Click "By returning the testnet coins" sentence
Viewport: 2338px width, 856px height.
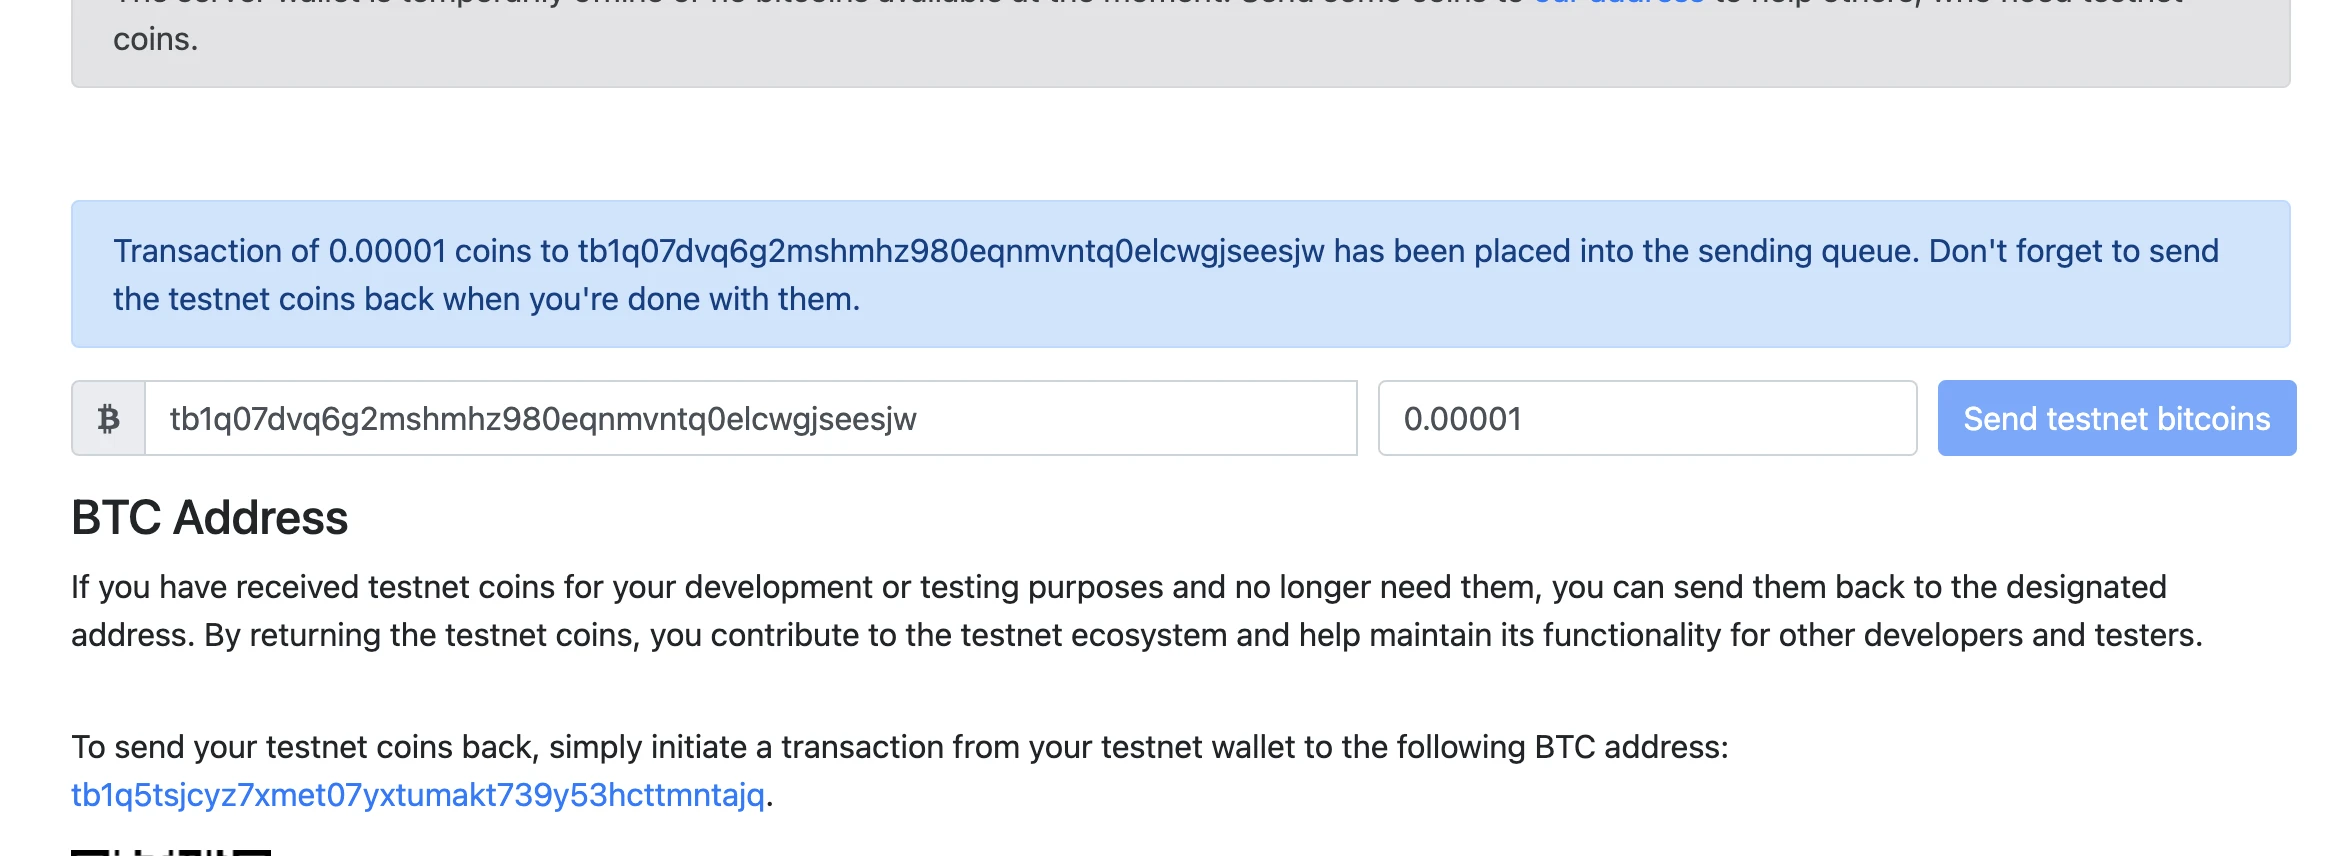coord(420,635)
